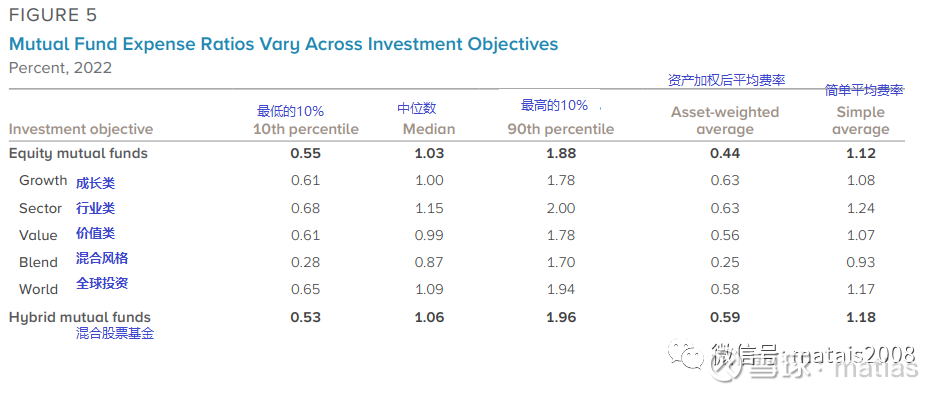Image resolution: width=946 pixels, height=396 pixels.
Task: Click the Percent, 2022 subtitle
Action: [x=60, y=68]
